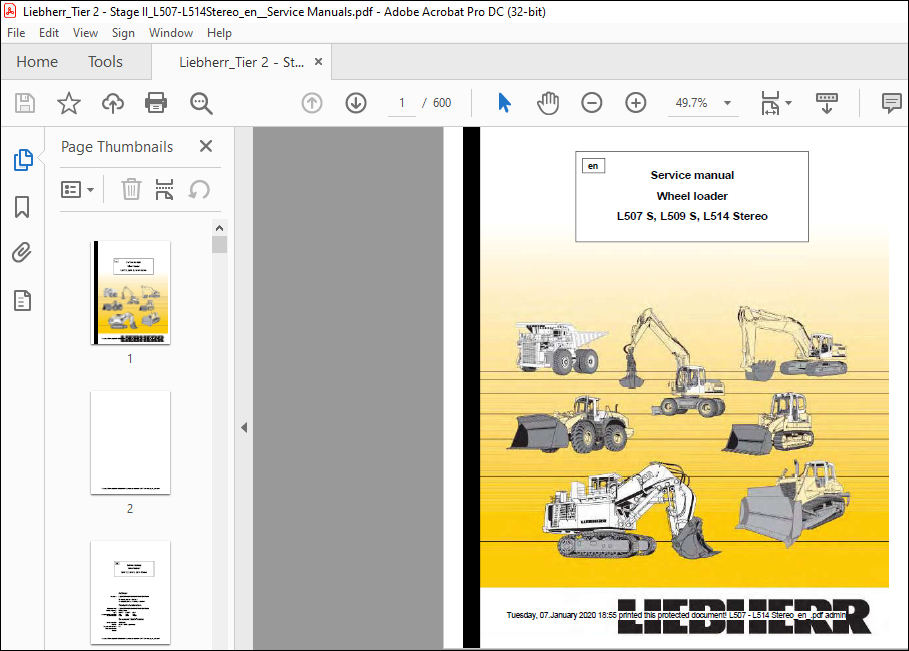This screenshot has height=651, width=909.
Task: Open Page Thumbnails pane in sidebar
Action: 23,160
